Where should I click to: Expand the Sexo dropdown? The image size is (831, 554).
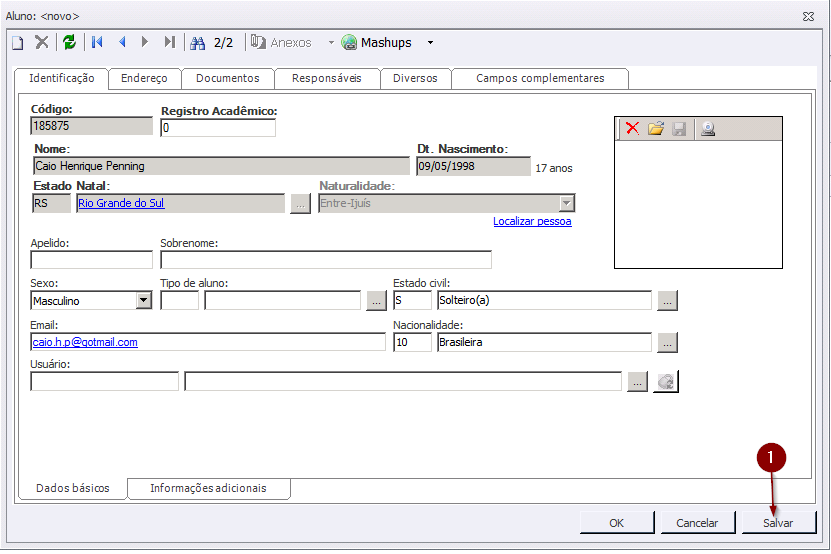click(143, 301)
